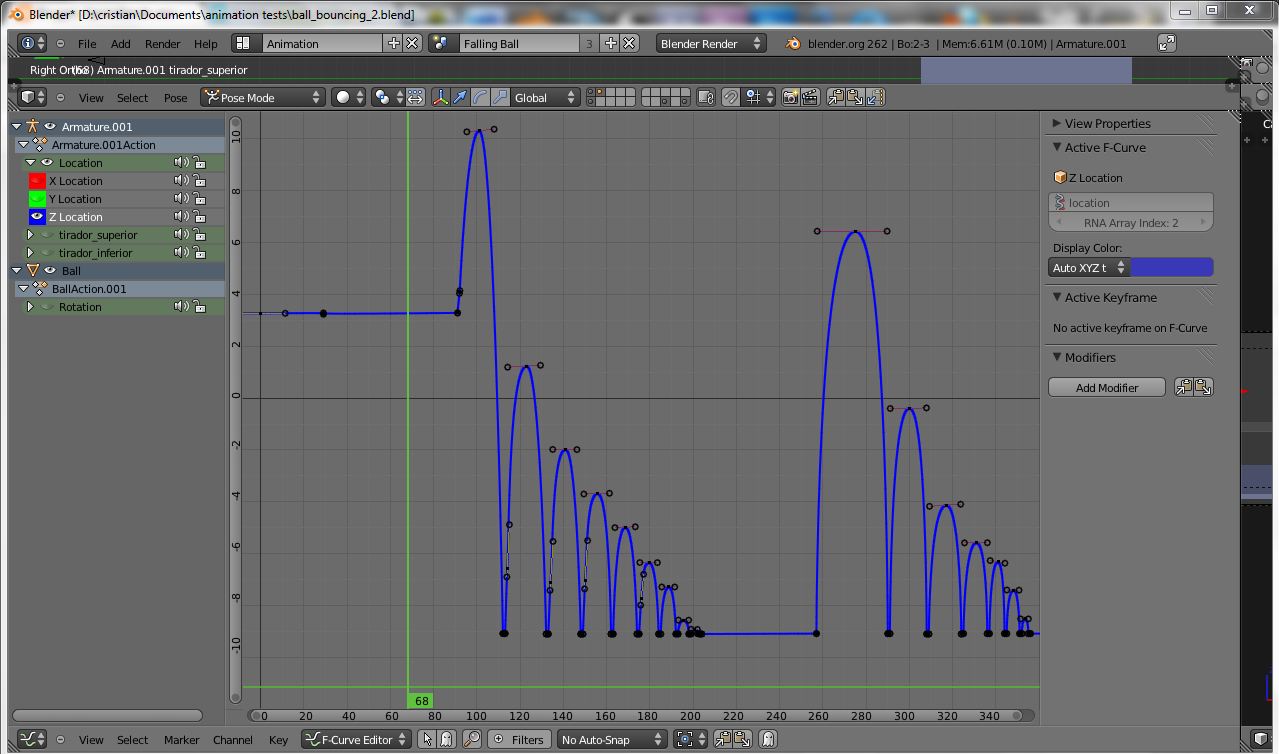Open the Channel menu in graph editor

(x=233, y=739)
